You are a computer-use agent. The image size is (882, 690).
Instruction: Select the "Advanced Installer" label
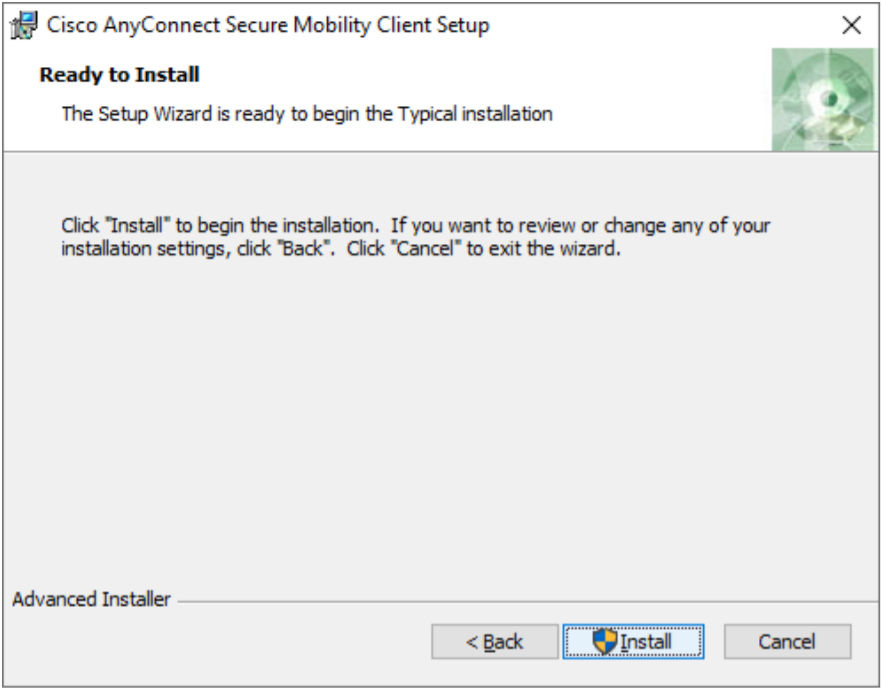point(91,599)
